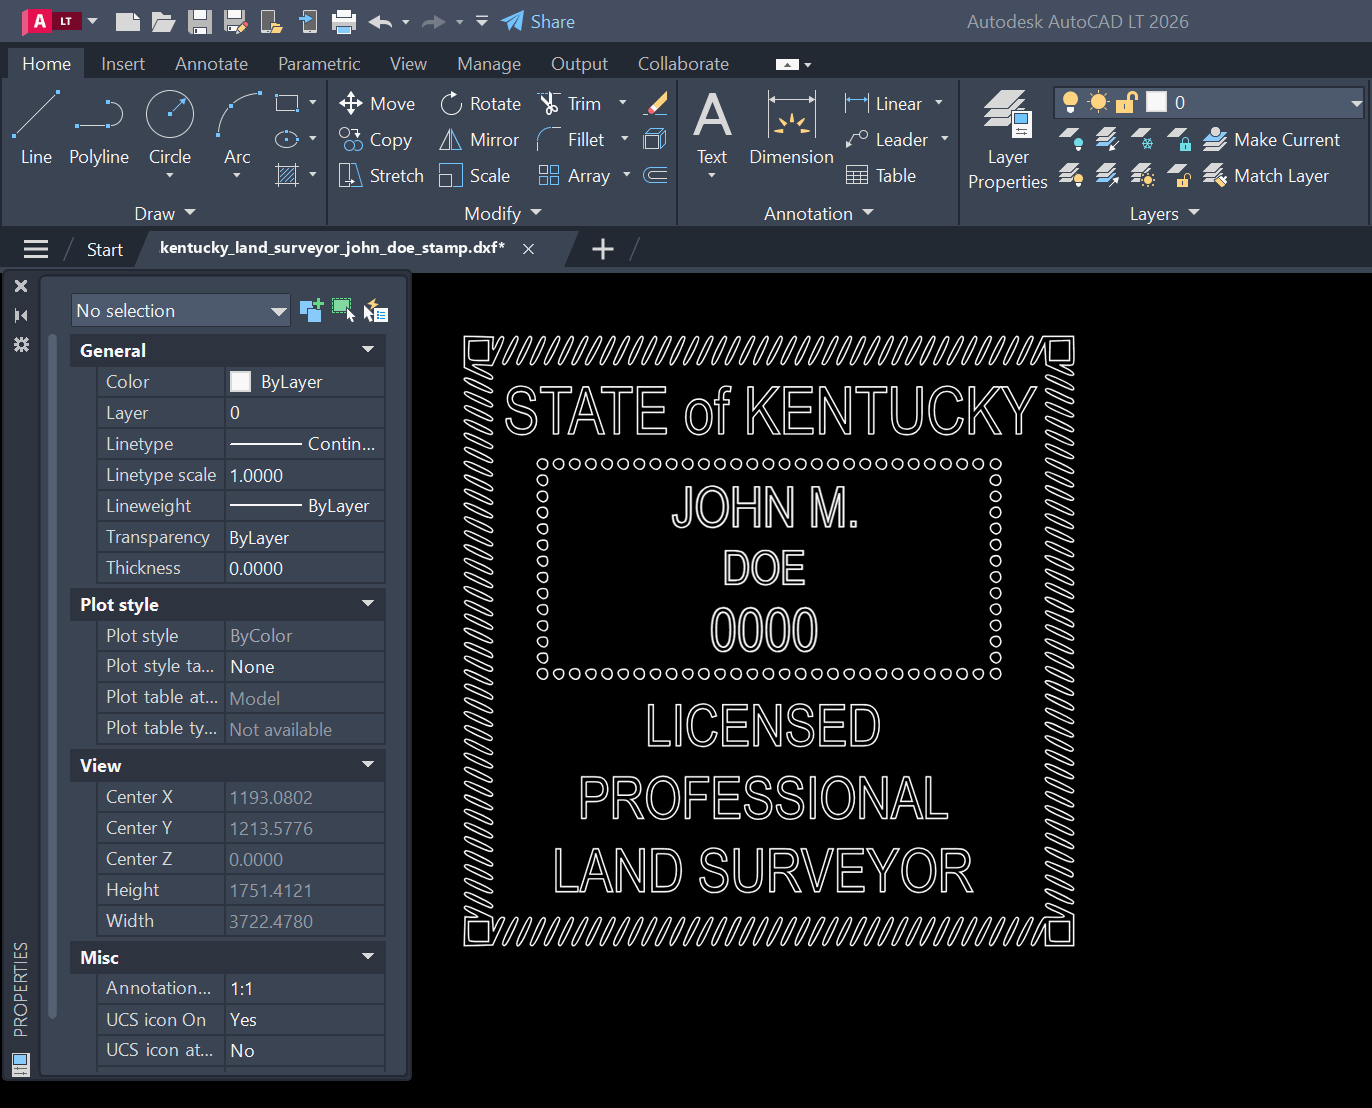The width and height of the screenshot is (1372, 1108).
Task: Click the Fillet tool
Action: 571,139
